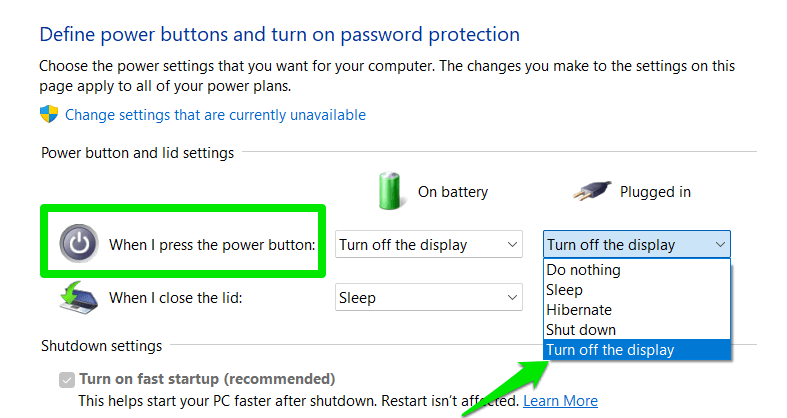
Task: Open On battery power button dropdown
Action: (429, 244)
